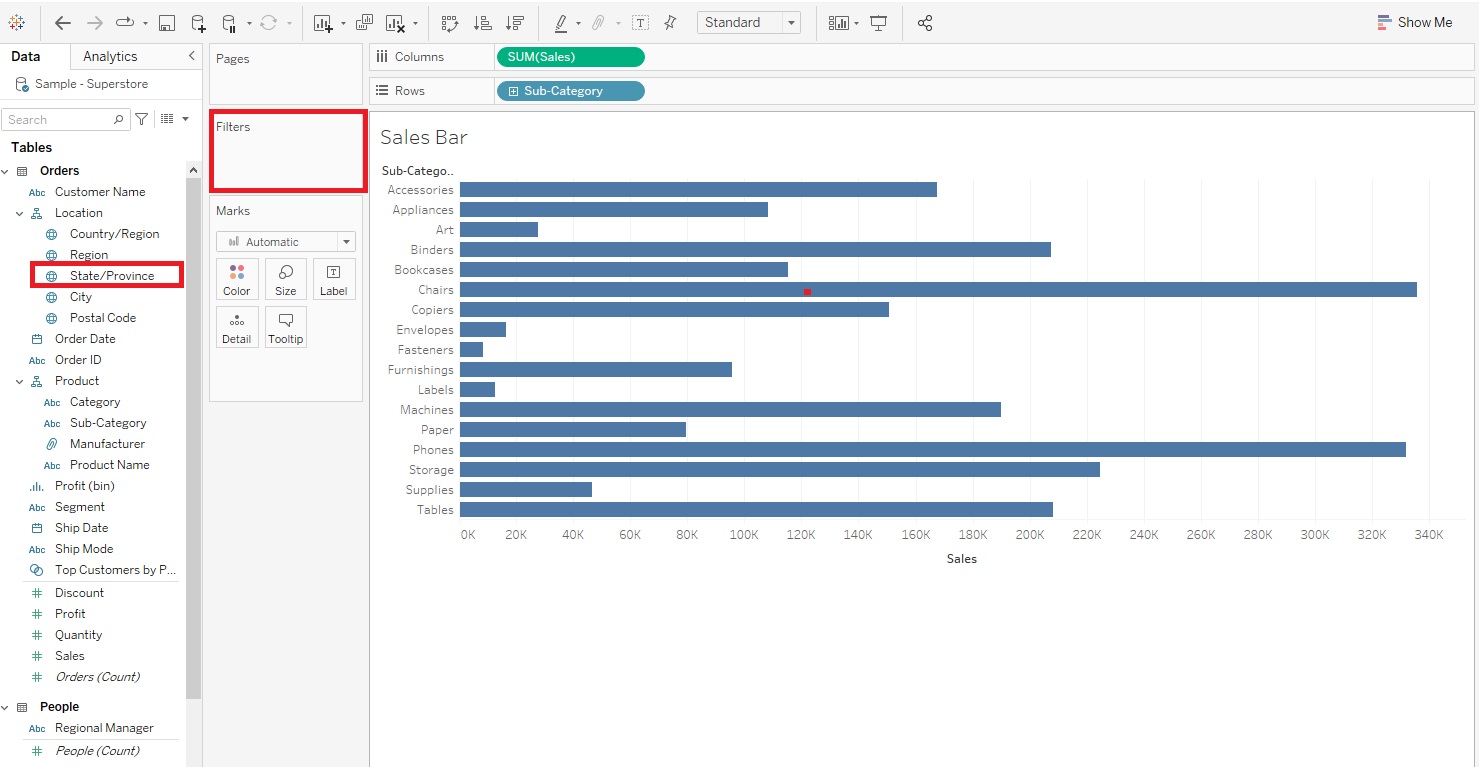Open the Show Me panel

[x=1415, y=22]
